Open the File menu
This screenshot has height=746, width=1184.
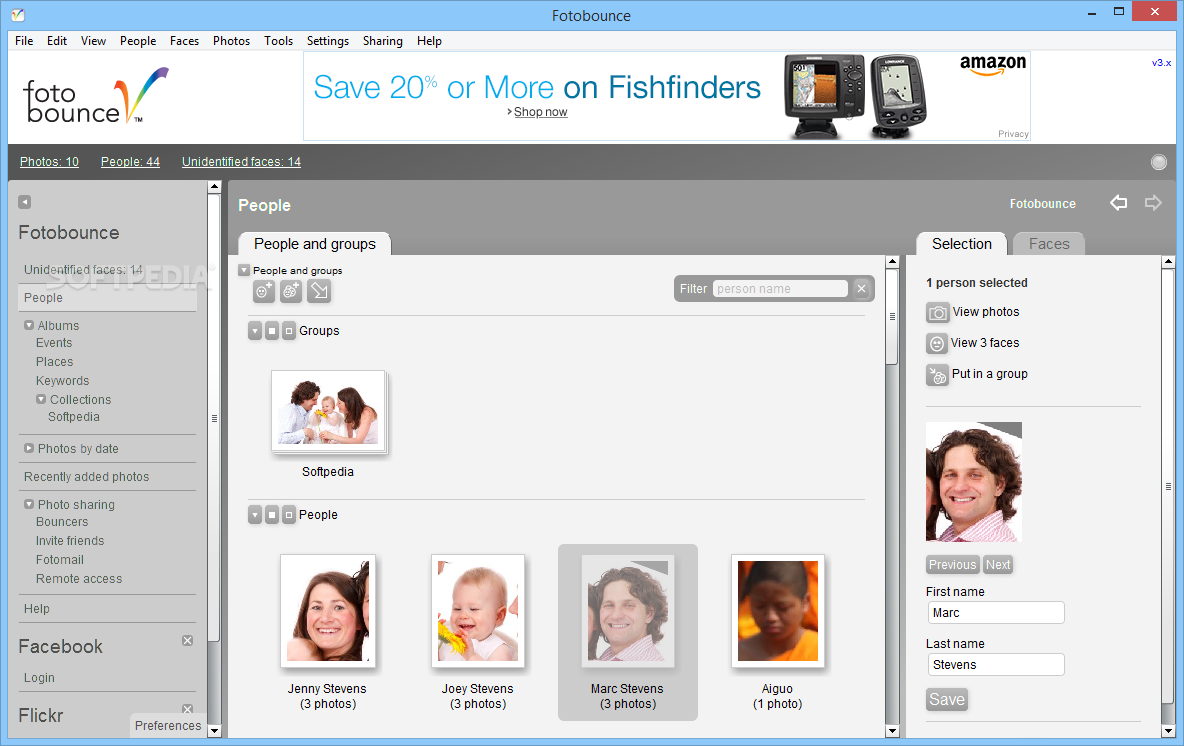[24, 41]
